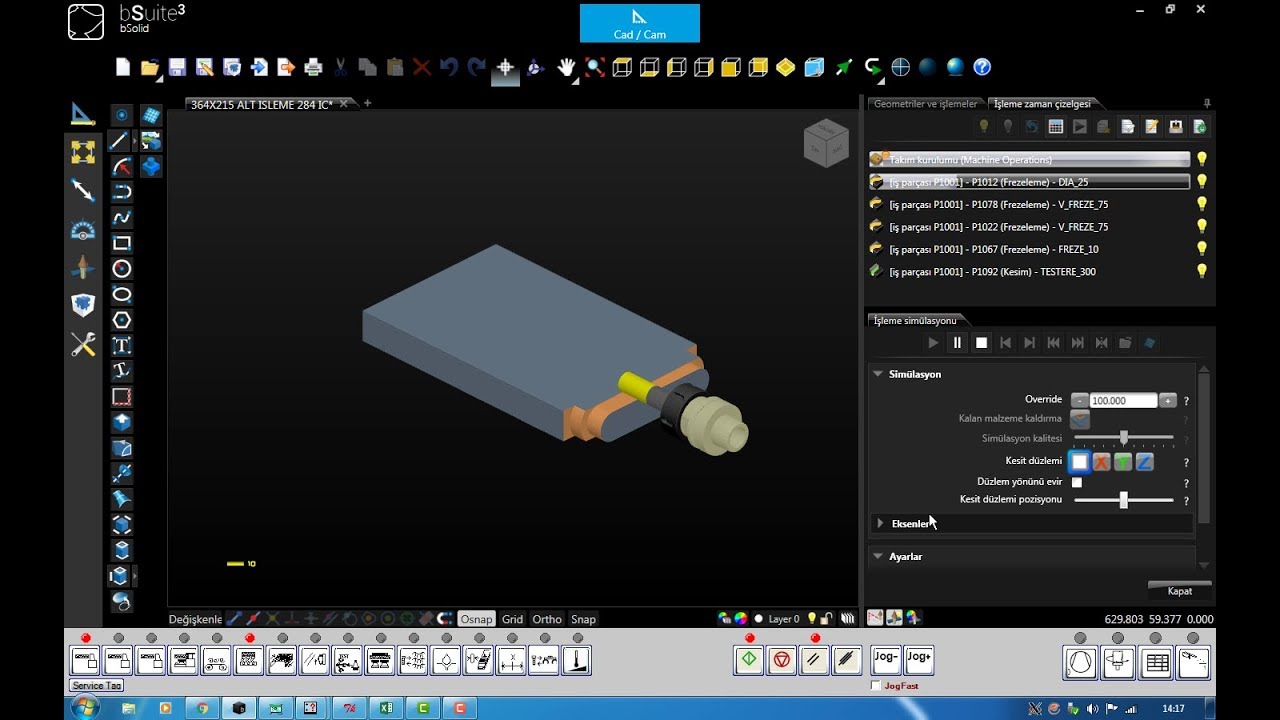Open the Windows Start button
Screen dimensions: 1280x720
pos(84,708)
